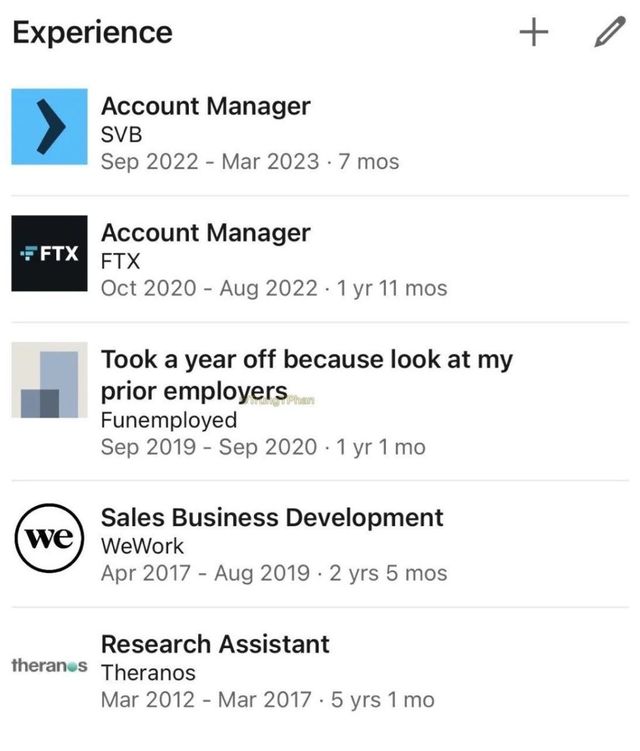The image size is (640, 751).
Task: Select the Funemployed placeholder logo
Action: tap(49, 380)
